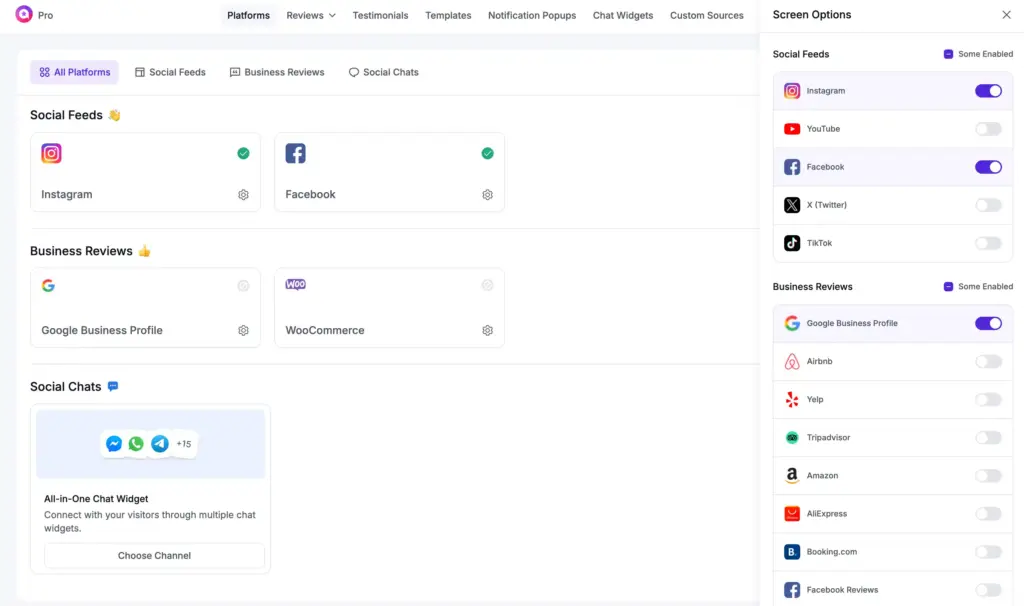Switch to the Social Feeds tab
This screenshot has width=1024, height=606.
[x=170, y=72]
